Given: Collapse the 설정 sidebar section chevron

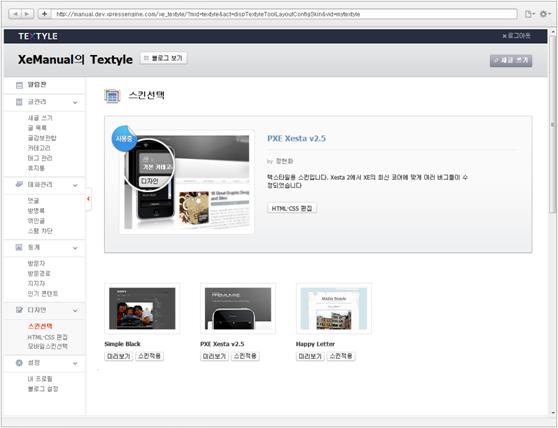Looking at the screenshot, I should (x=75, y=363).
